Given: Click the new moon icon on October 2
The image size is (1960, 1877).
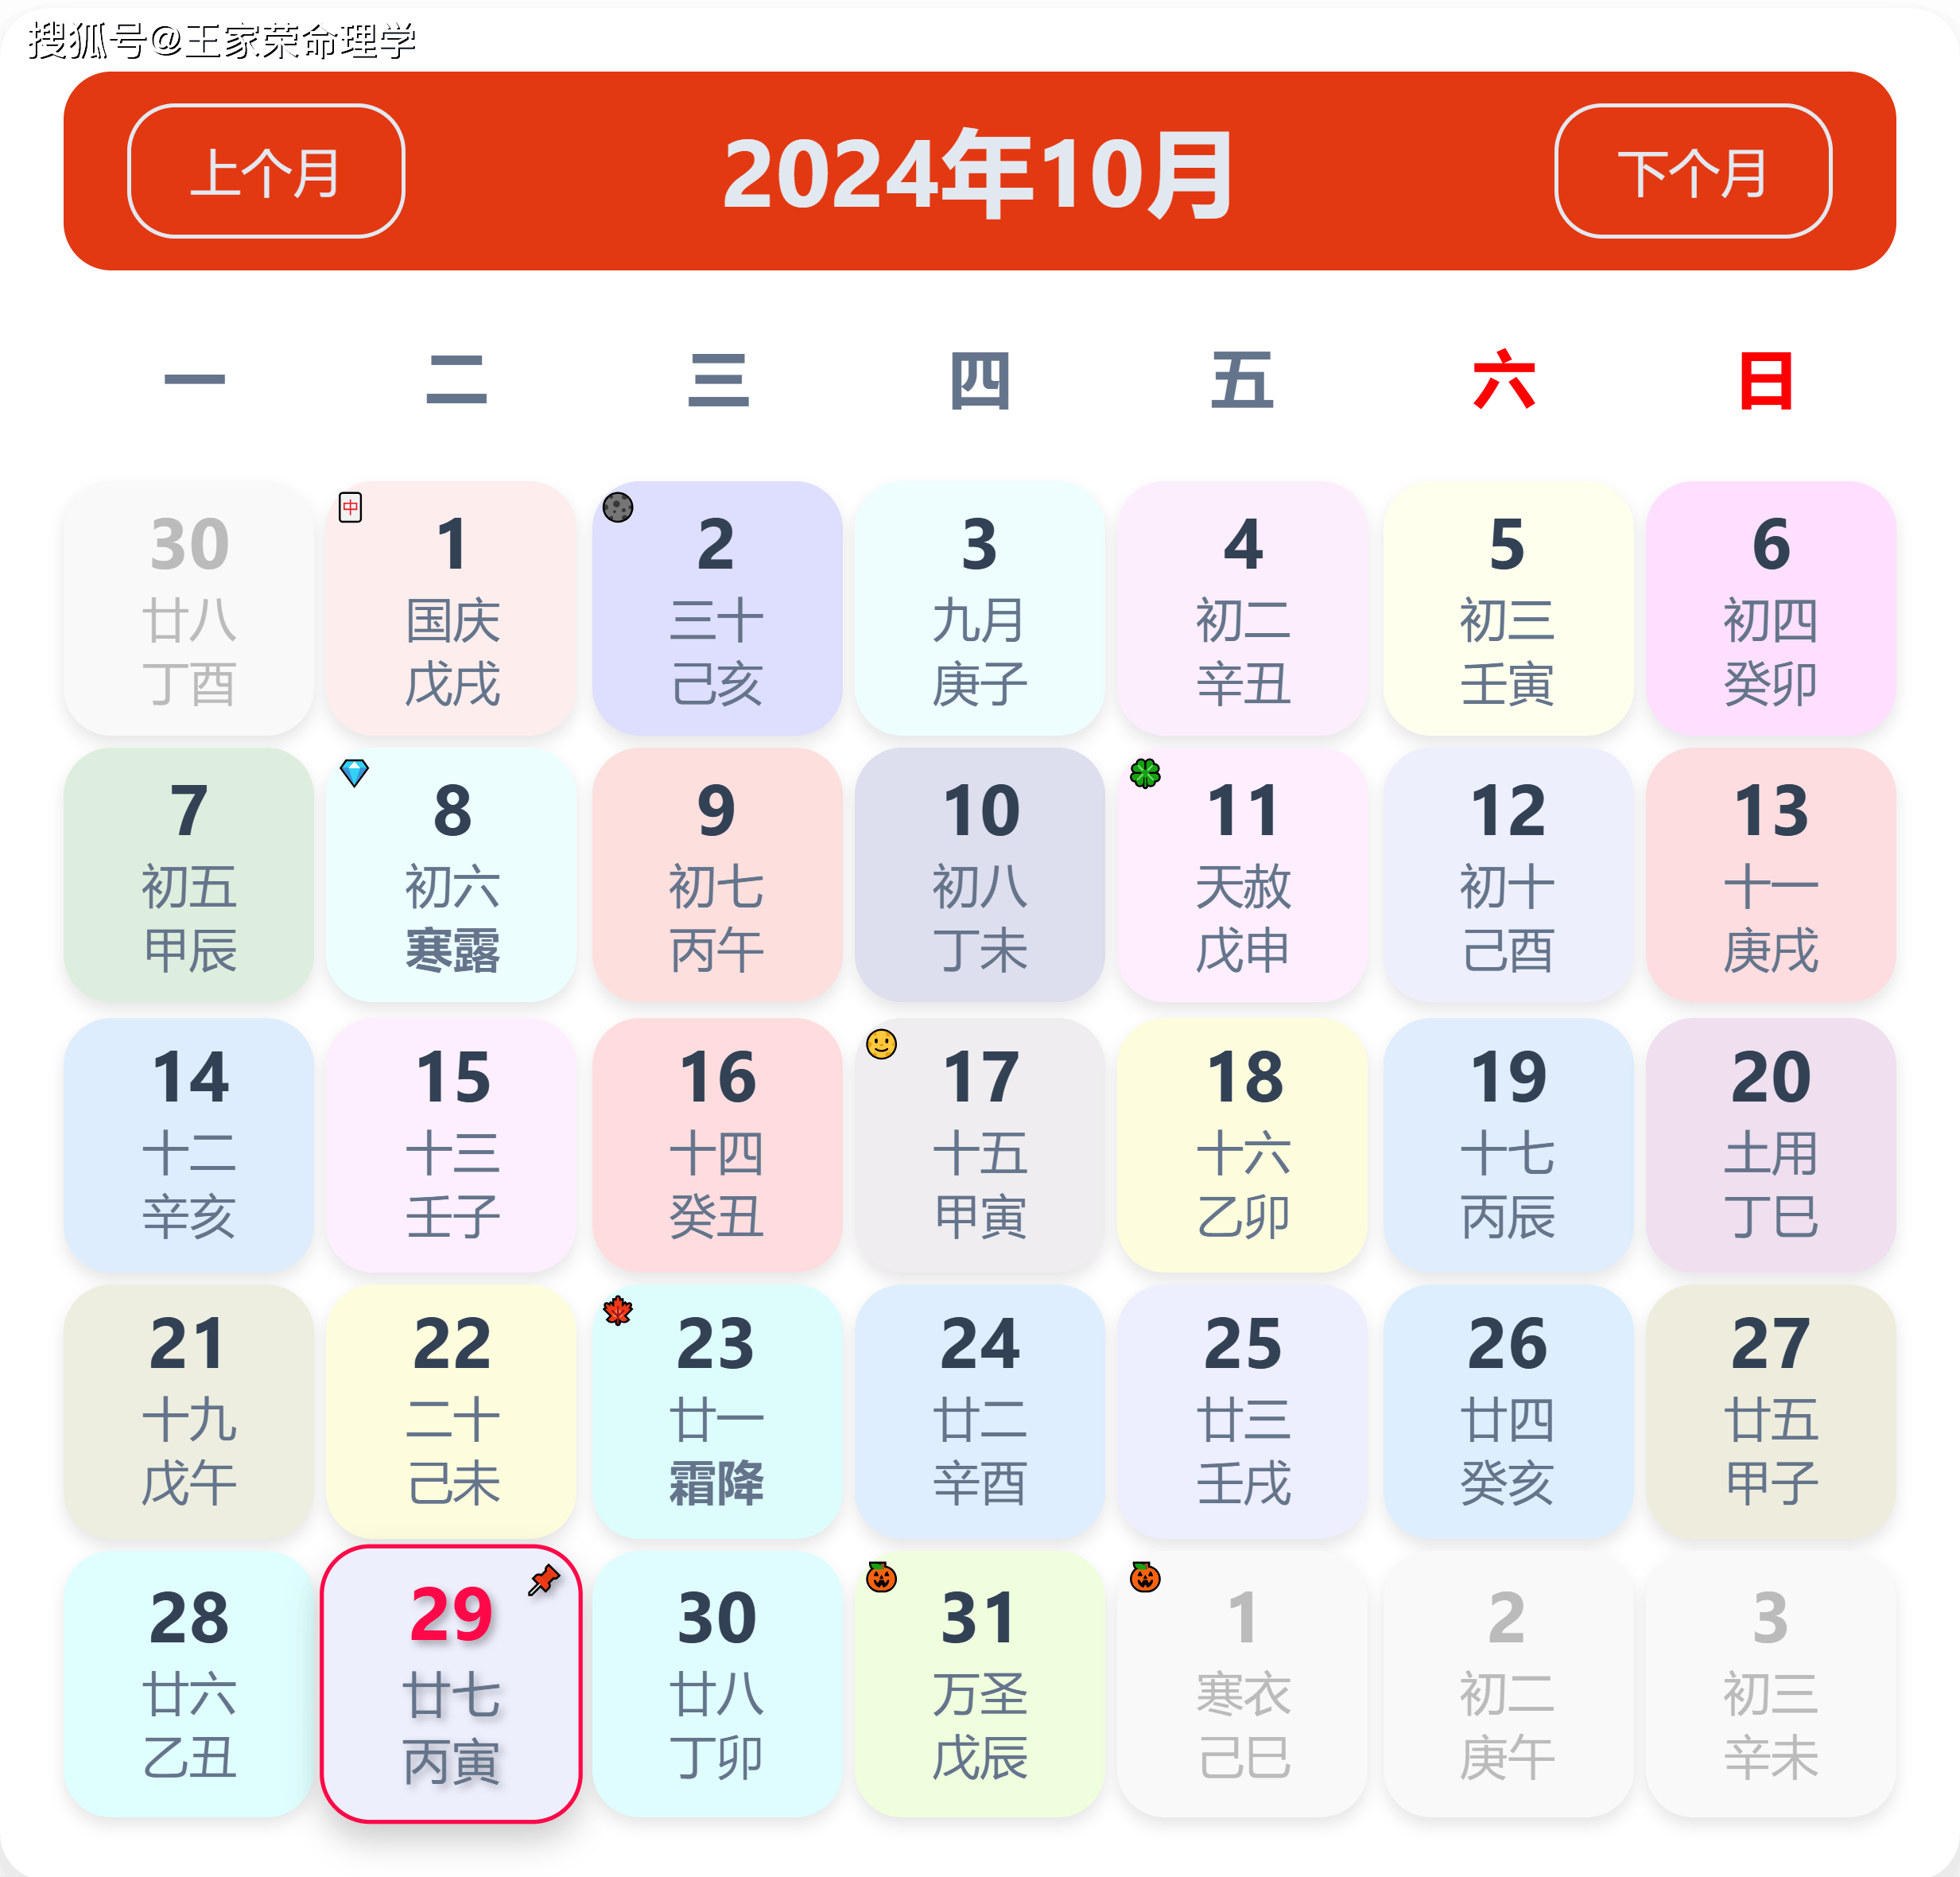Looking at the screenshot, I should (618, 507).
